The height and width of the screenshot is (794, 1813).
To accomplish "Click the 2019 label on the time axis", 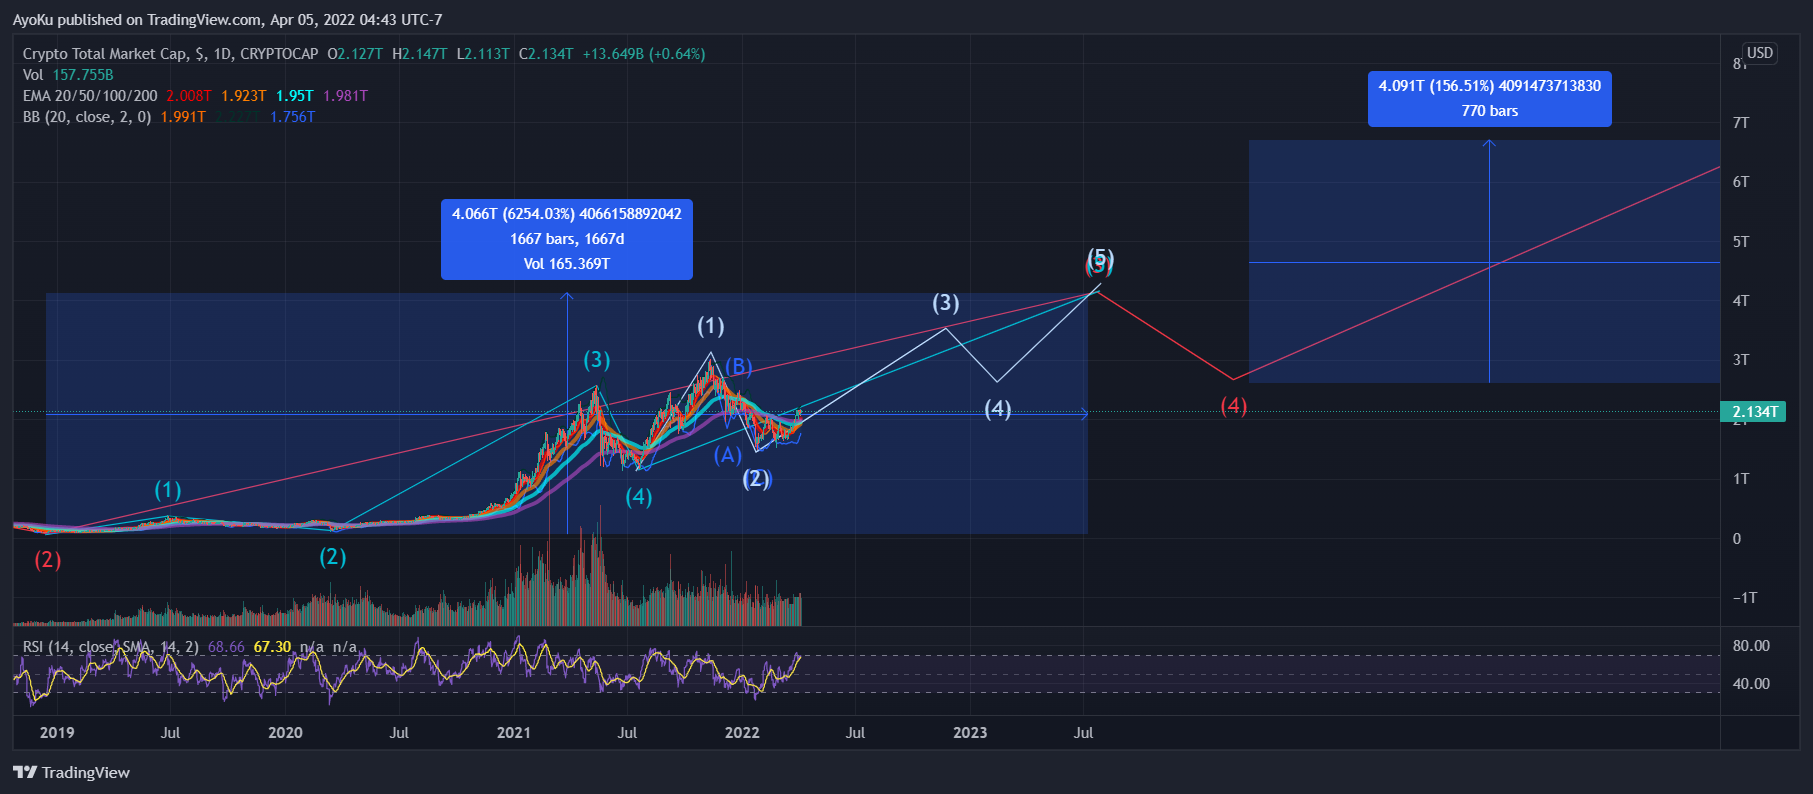I will click(x=57, y=733).
